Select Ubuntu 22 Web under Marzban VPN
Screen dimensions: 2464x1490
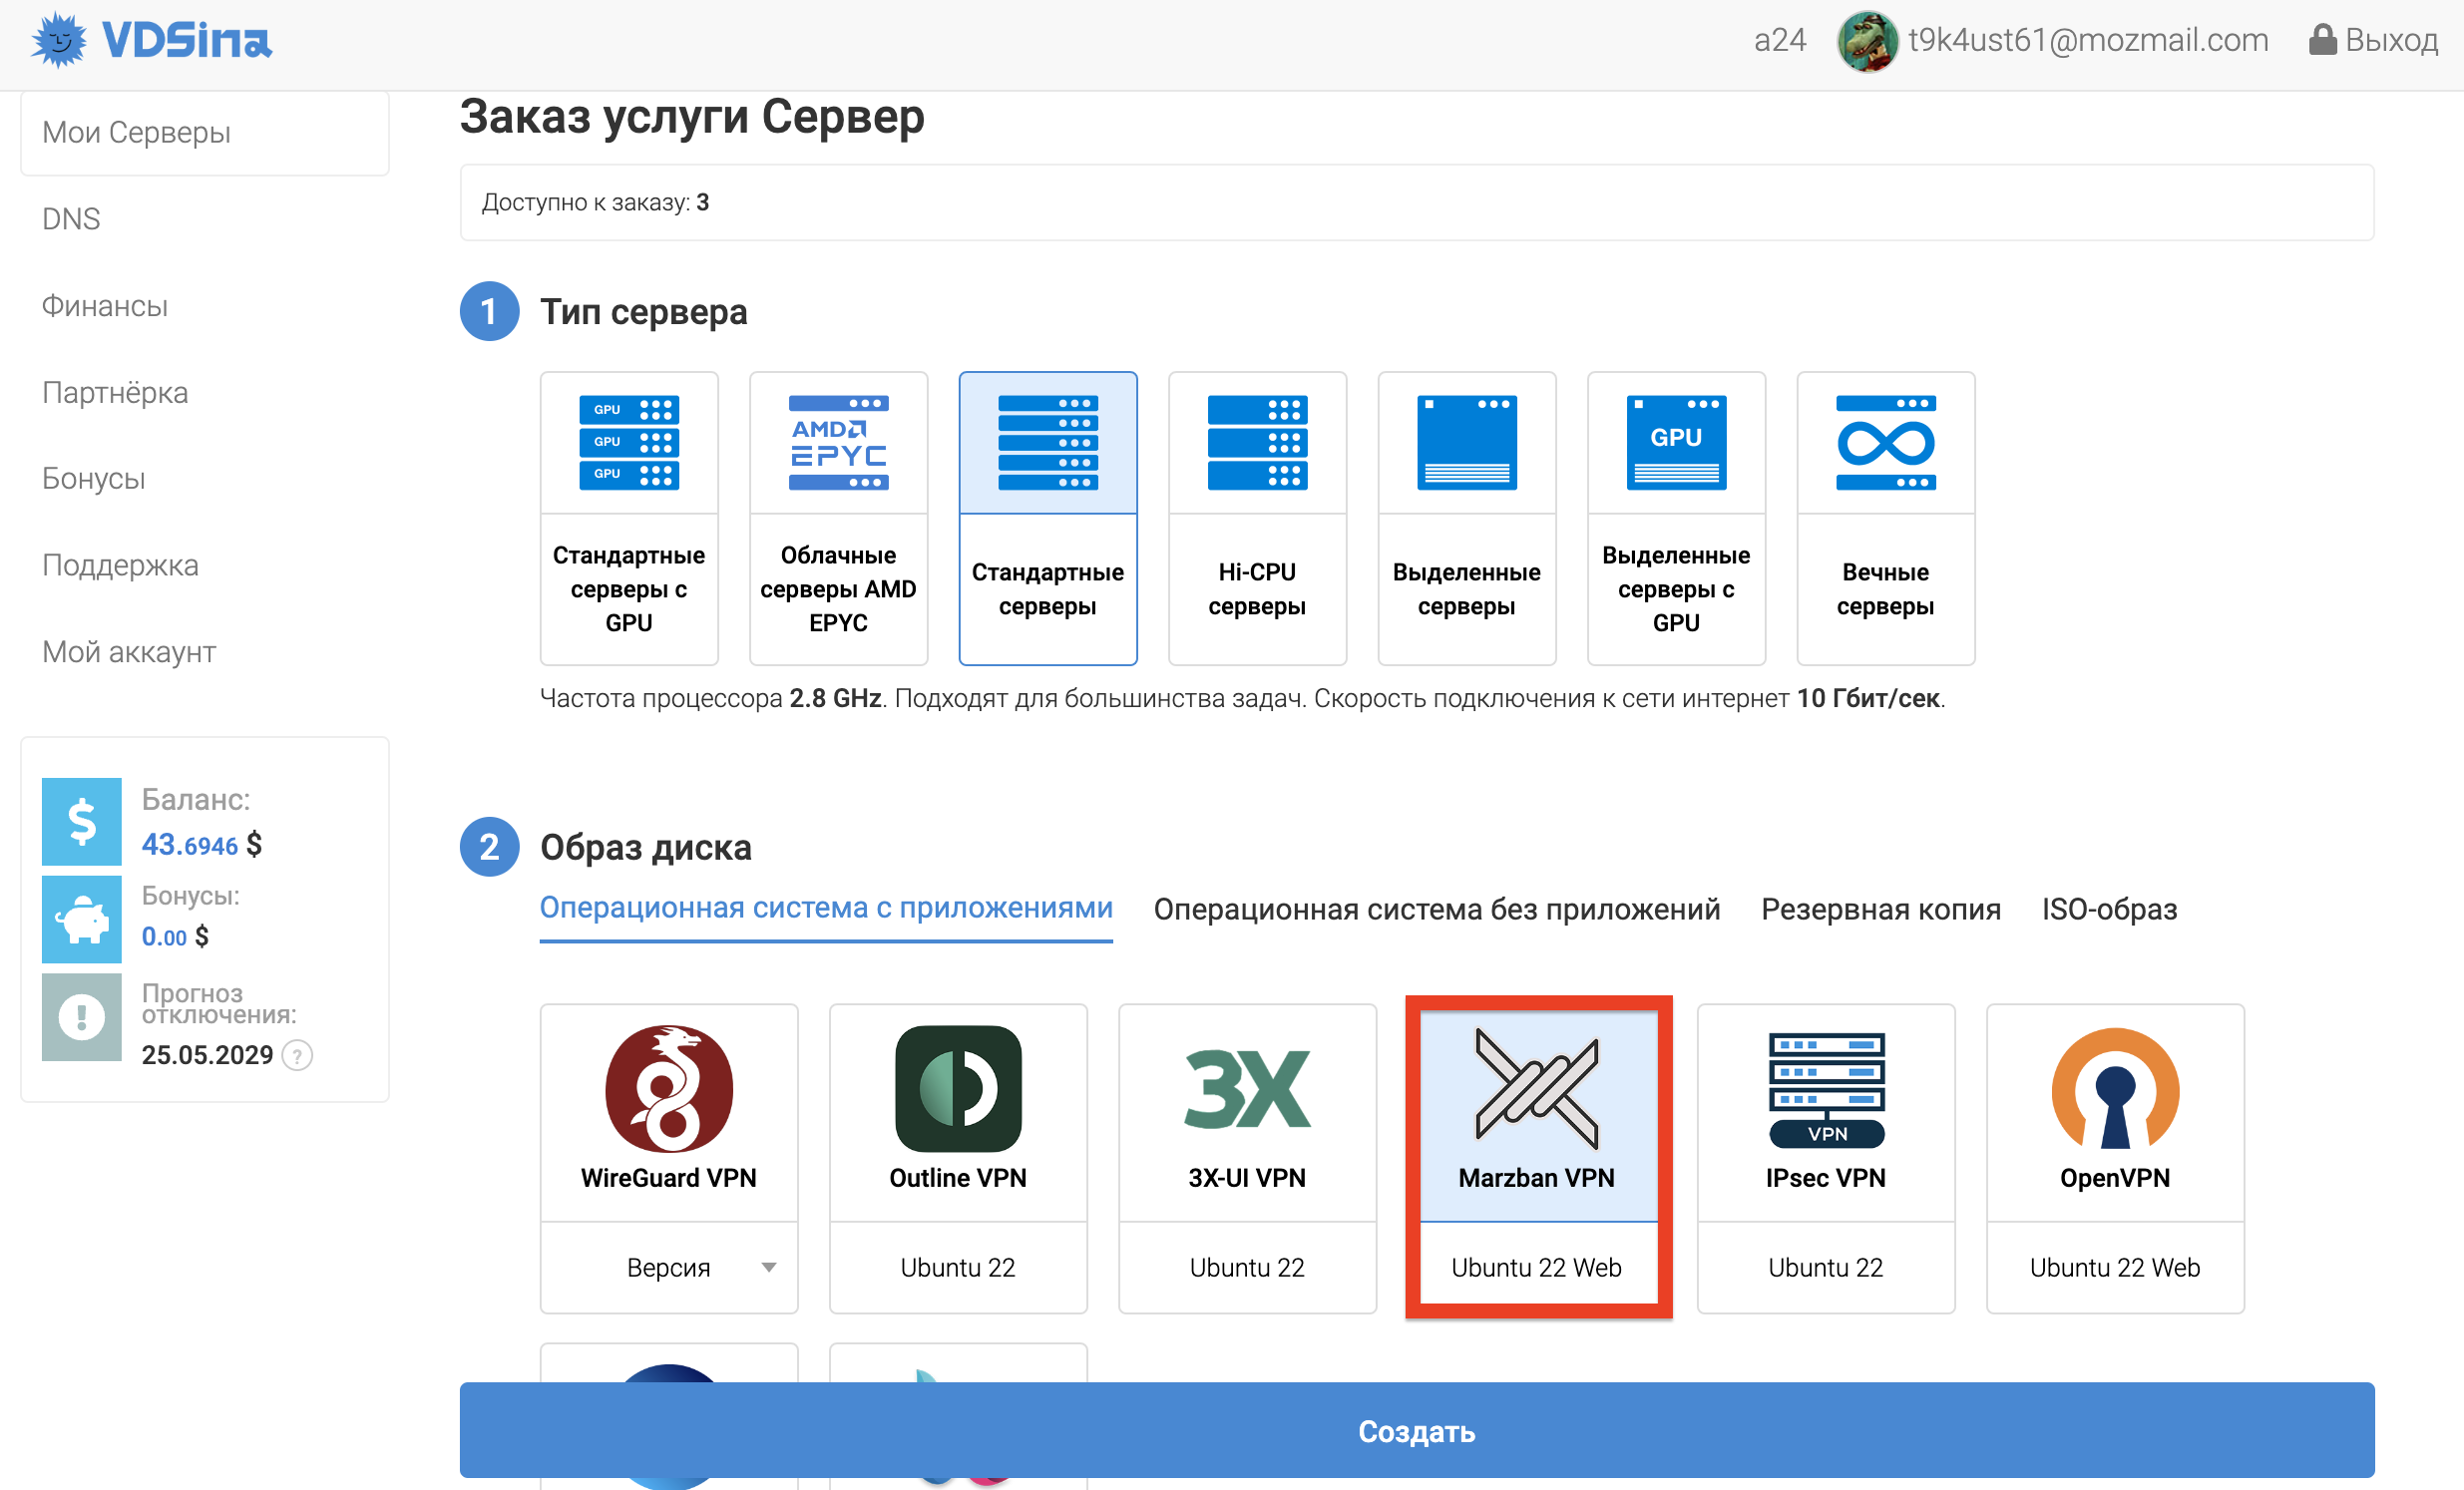(1537, 1267)
